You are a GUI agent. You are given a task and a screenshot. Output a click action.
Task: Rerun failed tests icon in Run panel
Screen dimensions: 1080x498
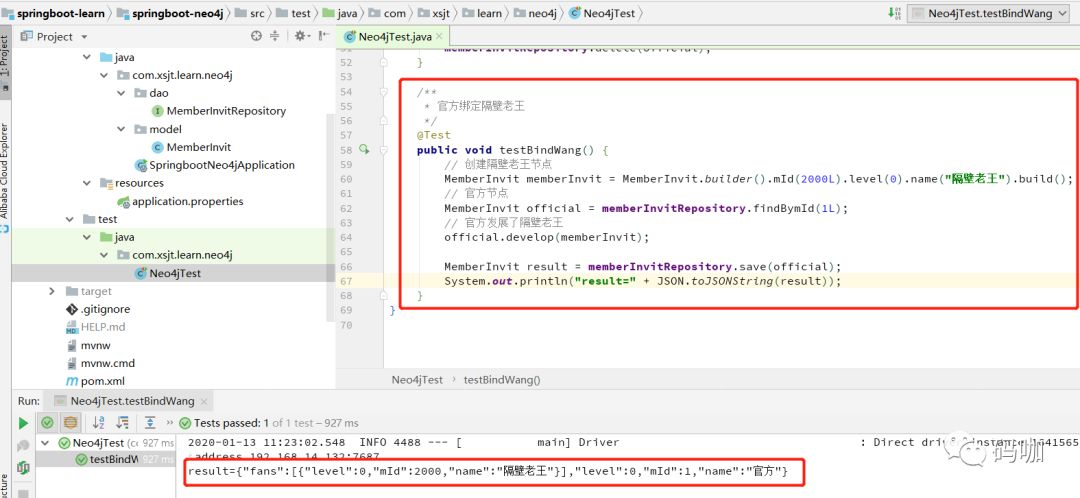click(23, 445)
